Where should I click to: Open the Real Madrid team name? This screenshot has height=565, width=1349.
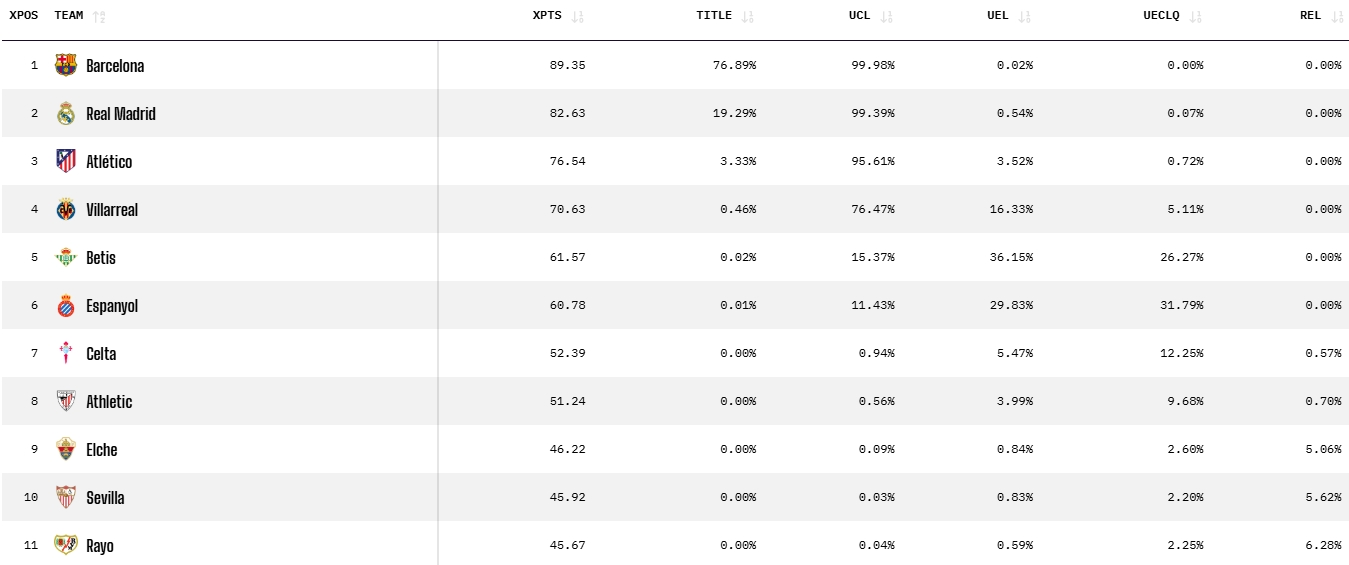121,114
